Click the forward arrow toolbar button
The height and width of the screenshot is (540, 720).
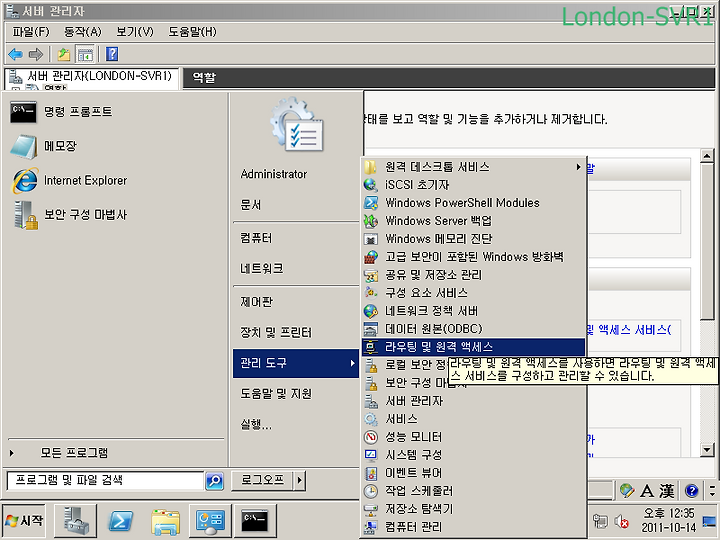click(35, 54)
